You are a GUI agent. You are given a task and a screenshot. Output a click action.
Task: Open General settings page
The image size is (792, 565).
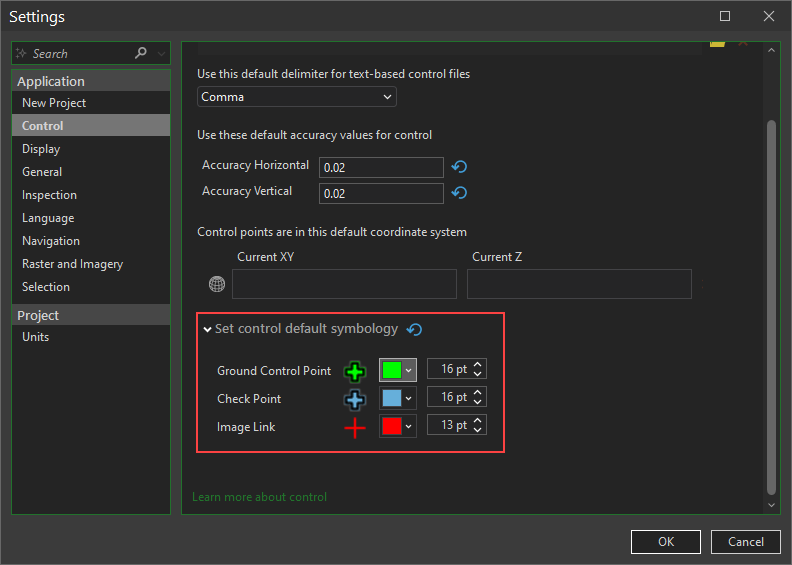click(91, 172)
